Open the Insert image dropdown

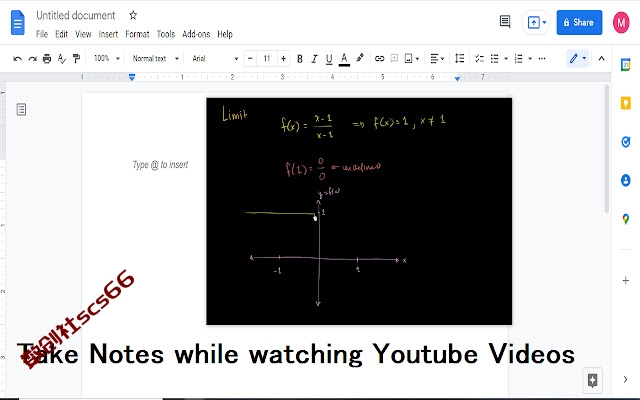point(411,59)
